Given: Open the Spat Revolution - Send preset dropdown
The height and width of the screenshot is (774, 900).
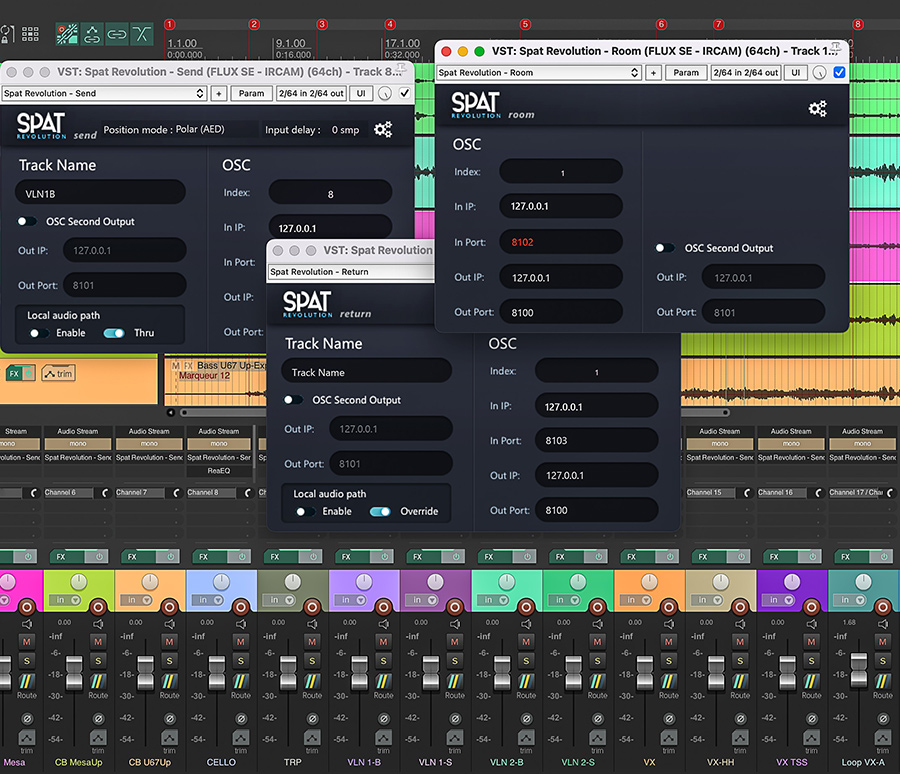Looking at the screenshot, I should (x=104, y=93).
